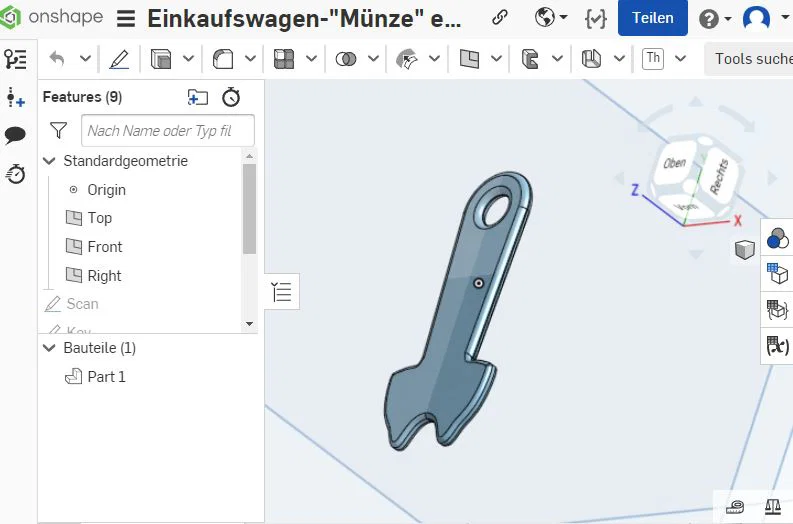The image size is (793, 524).
Task: Click the Features (9) header
Action: tap(82, 97)
